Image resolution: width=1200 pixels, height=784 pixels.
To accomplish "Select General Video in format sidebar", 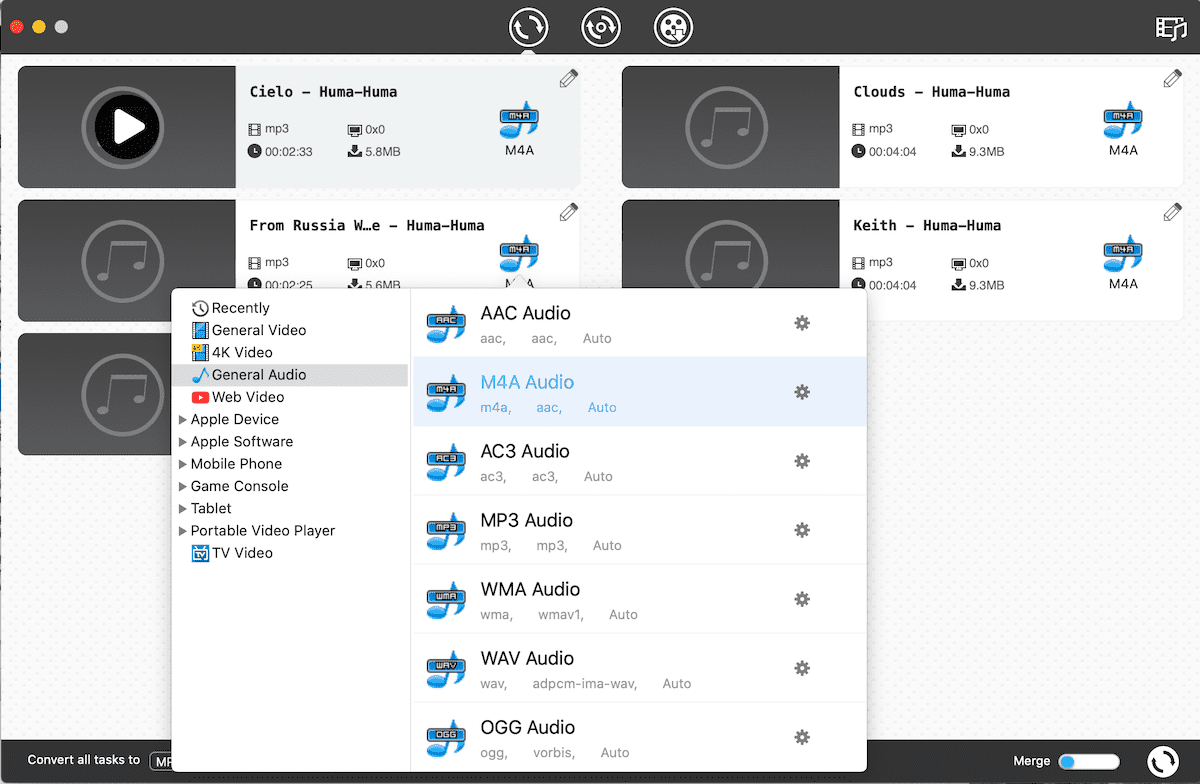I will point(258,330).
